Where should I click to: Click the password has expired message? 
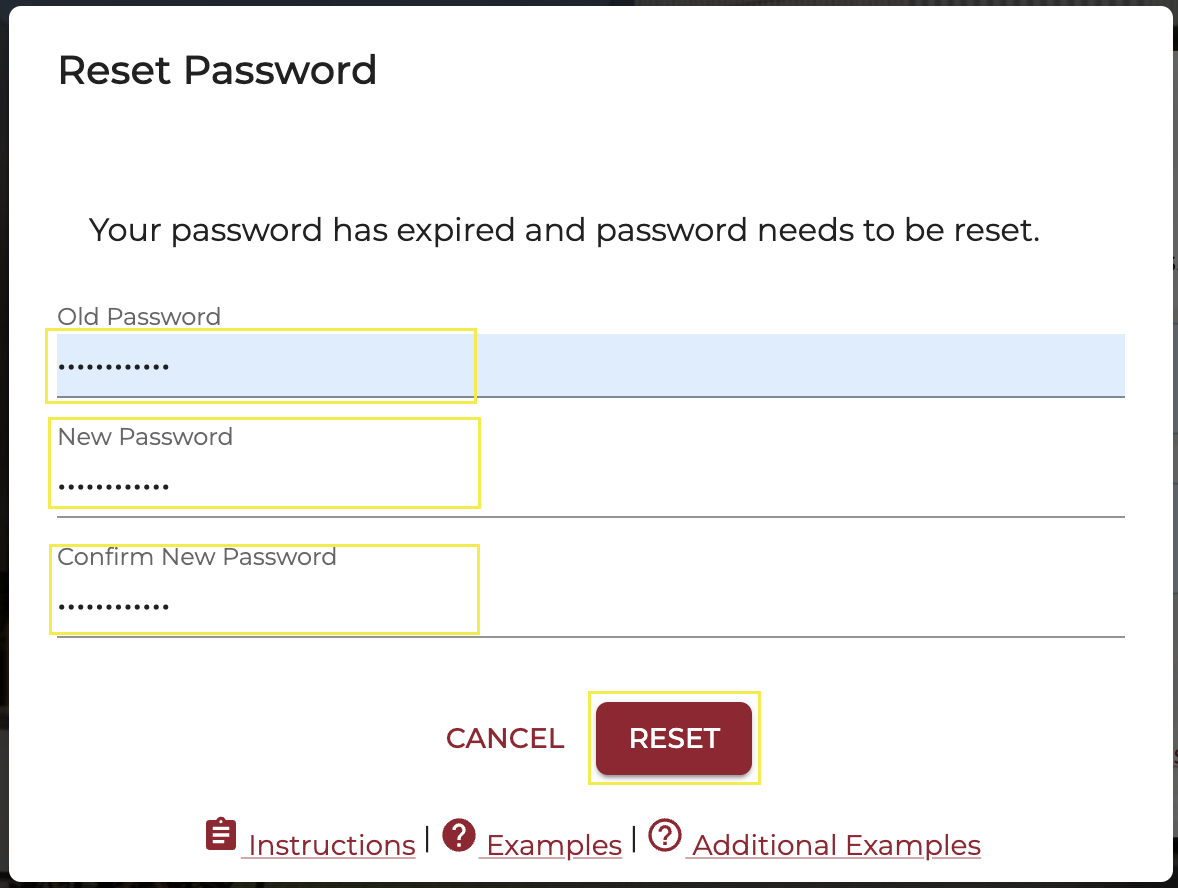tap(564, 231)
